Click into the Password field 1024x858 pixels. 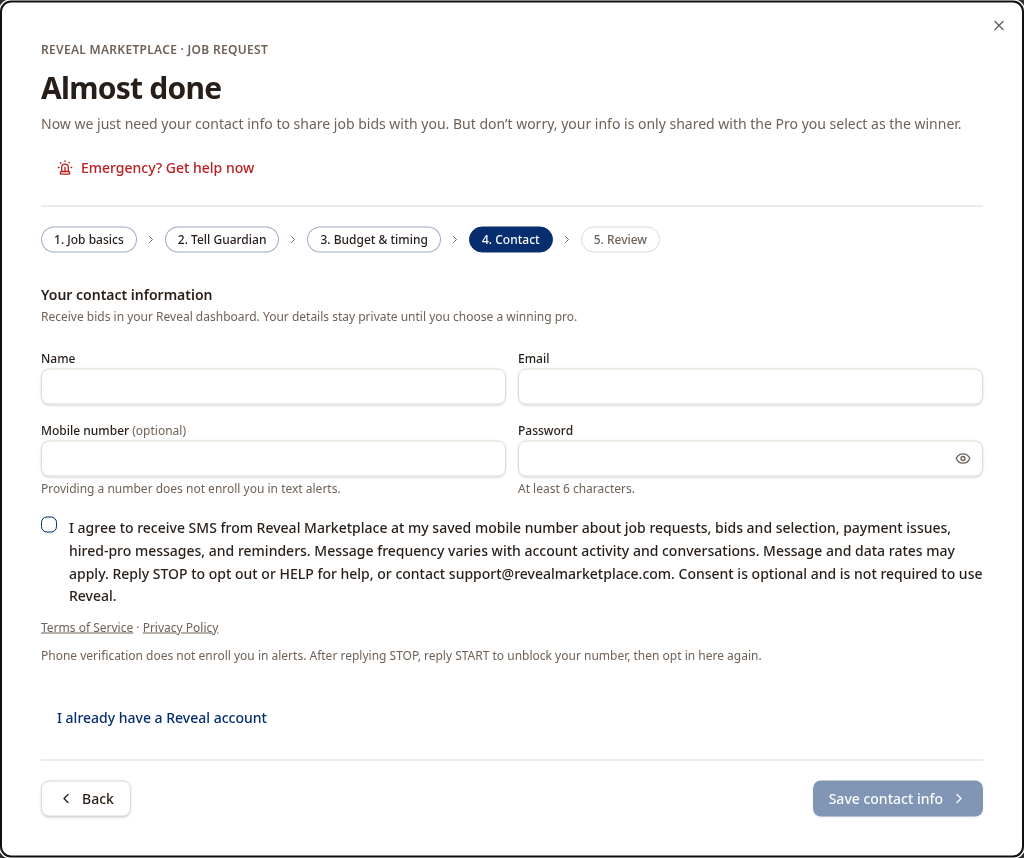[x=750, y=458]
